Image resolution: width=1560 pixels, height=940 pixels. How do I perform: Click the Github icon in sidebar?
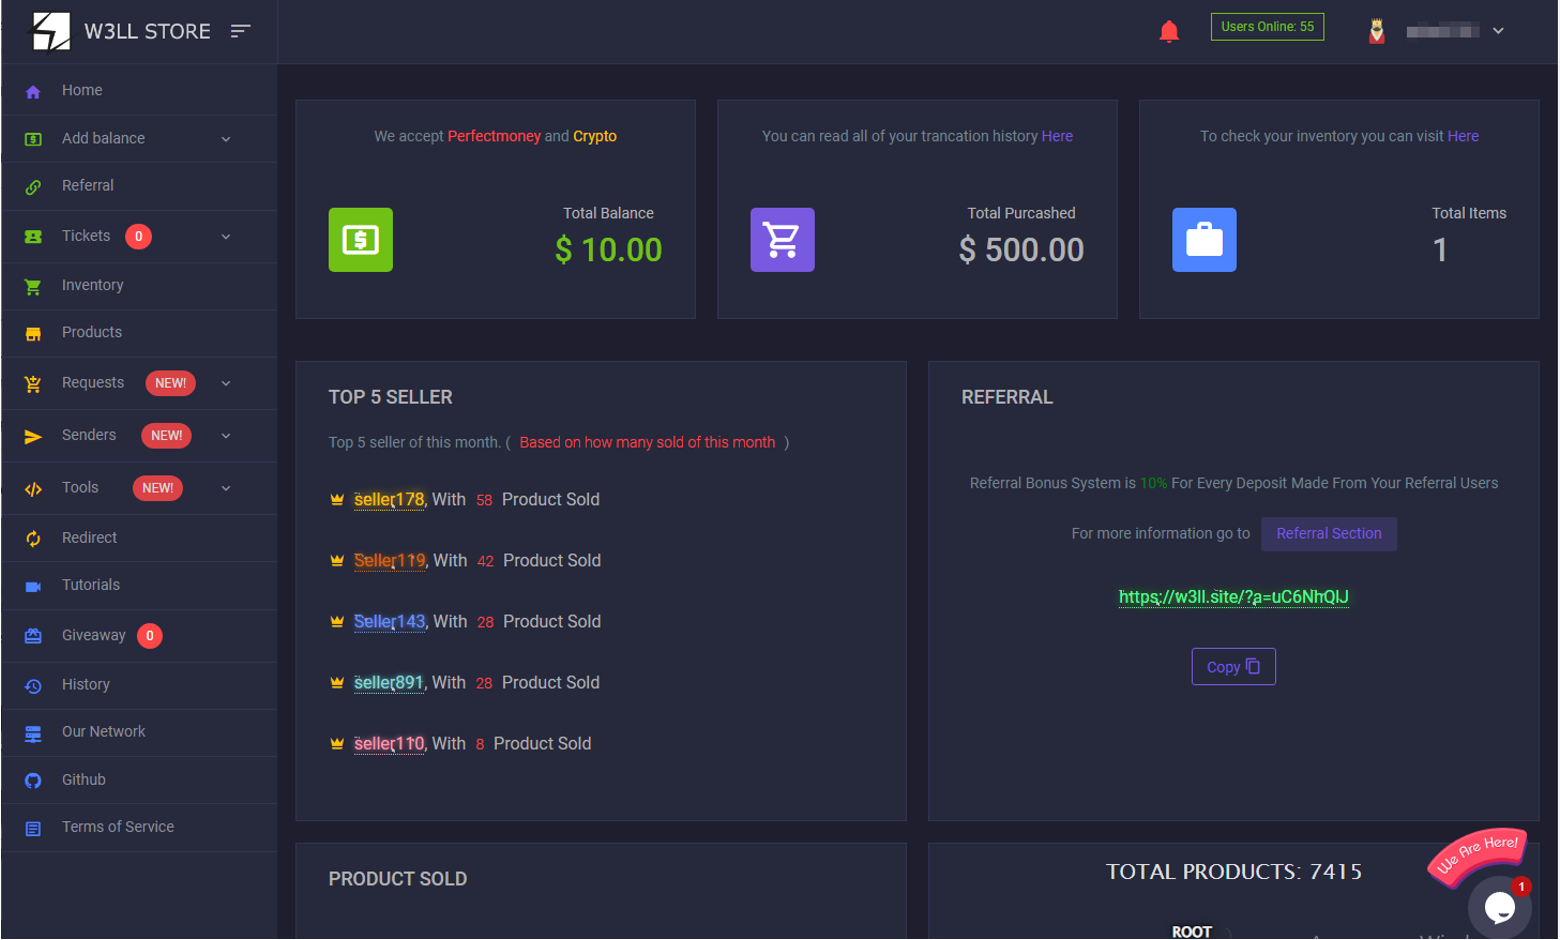[33, 779]
